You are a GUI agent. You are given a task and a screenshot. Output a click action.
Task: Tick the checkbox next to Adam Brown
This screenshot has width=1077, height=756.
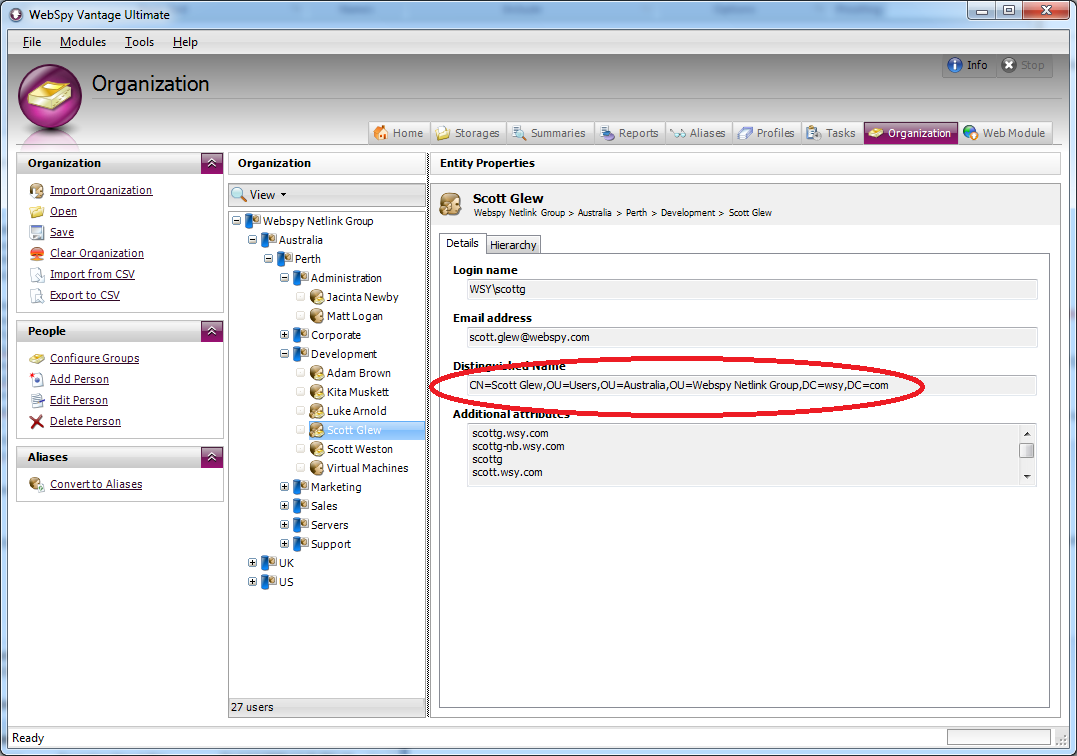300,373
